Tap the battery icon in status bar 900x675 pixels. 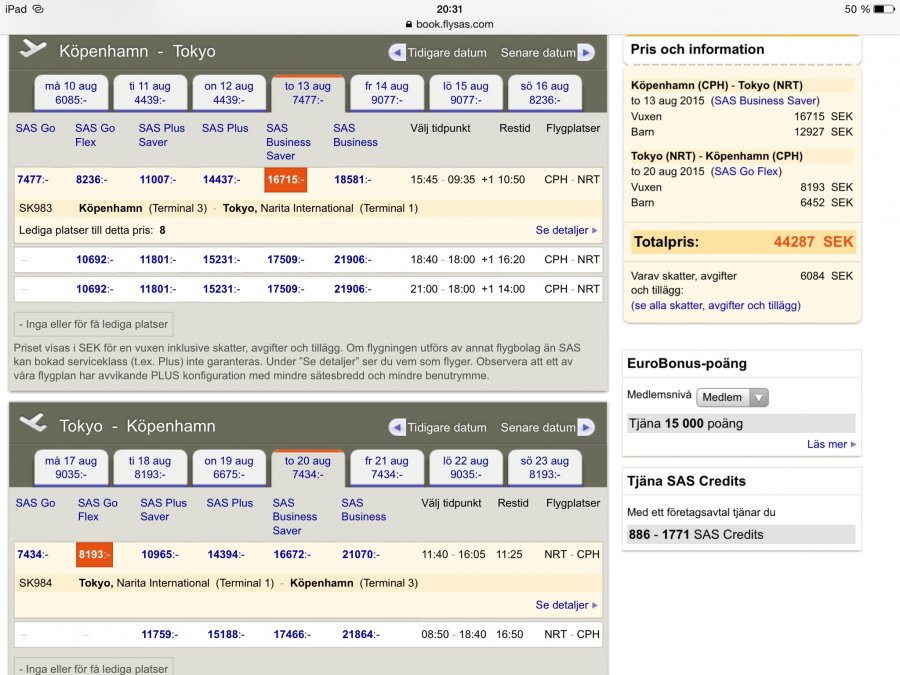click(883, 9)
